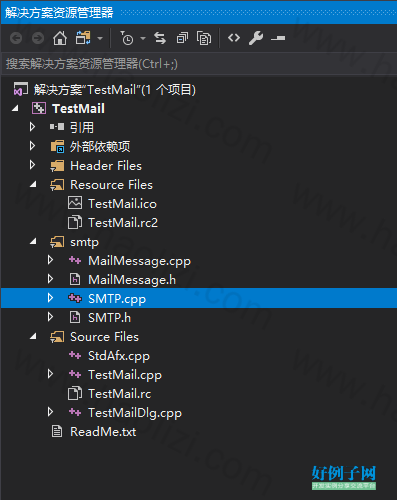The width and height of the screenshot is (397, 500).
Task: Expand MailMessage.h node
Action: 50,279
